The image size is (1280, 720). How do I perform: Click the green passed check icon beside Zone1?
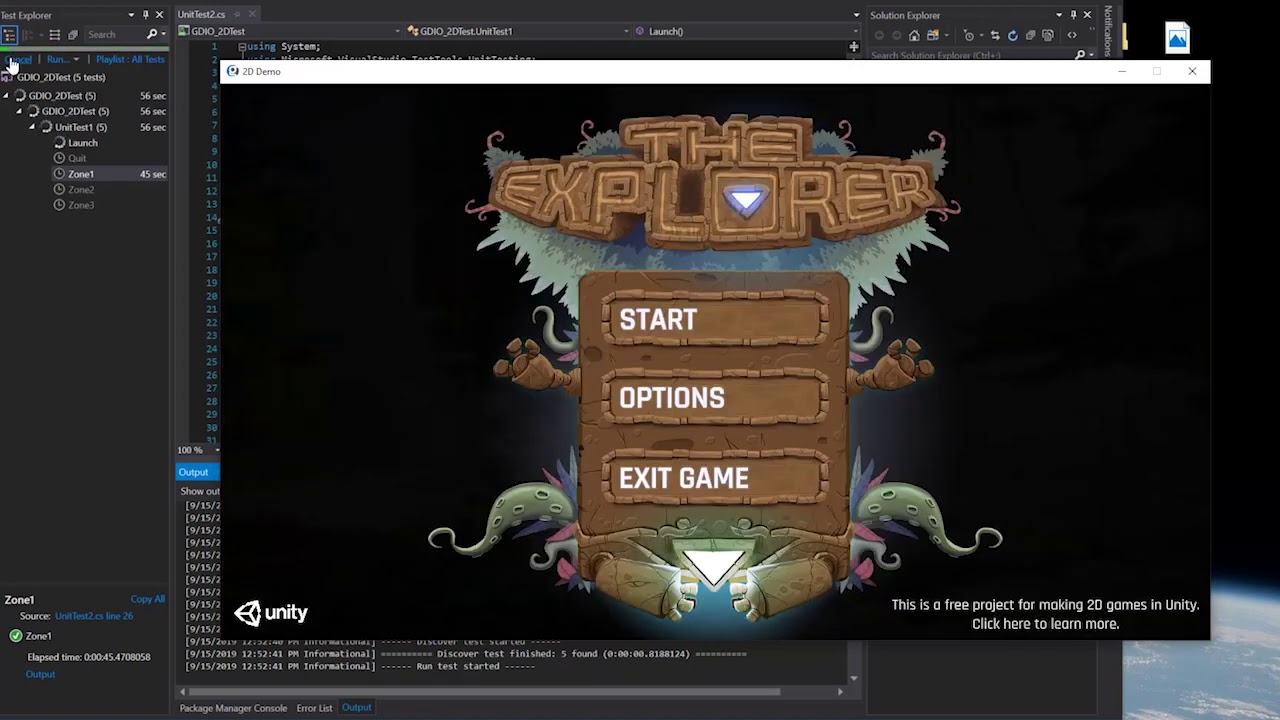pyautogui.click(x=16, y=636)
